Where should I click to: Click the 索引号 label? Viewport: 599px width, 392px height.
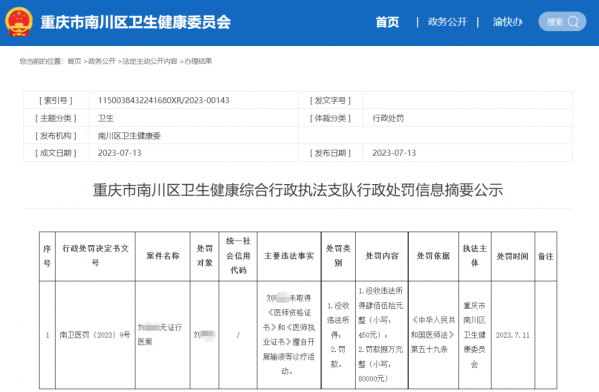[56, 100]
